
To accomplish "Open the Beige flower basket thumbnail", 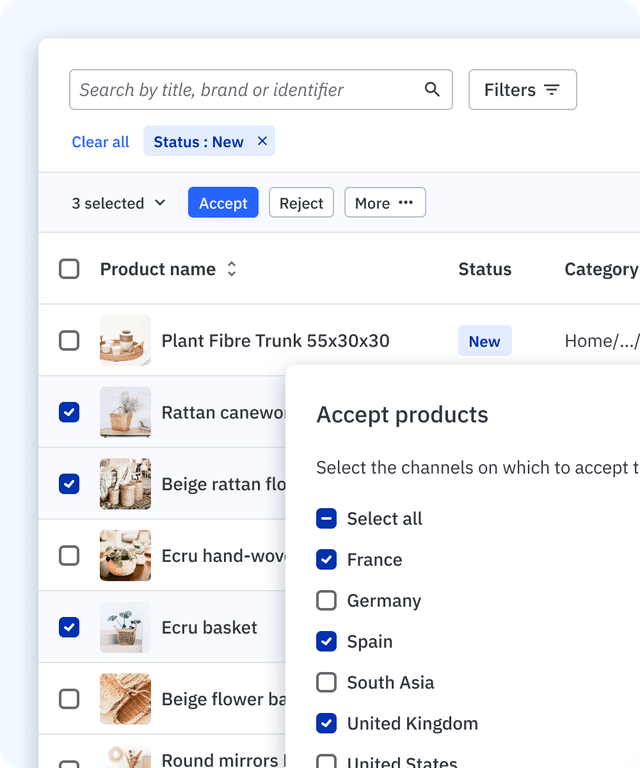I will tap(125, 698).
